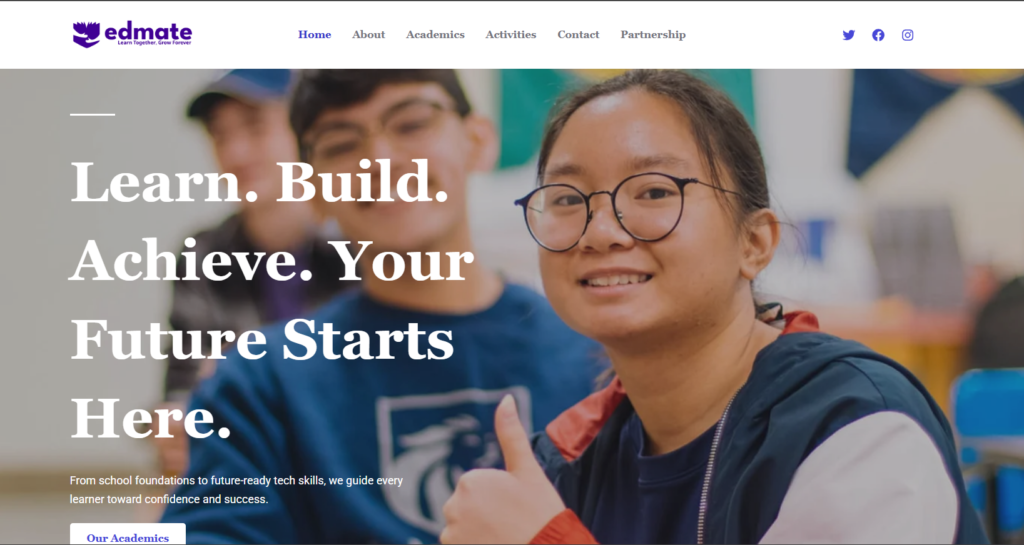Open the About page from navigation
The height and width of the screenshot is (545, 1024).
coord(368,35)
